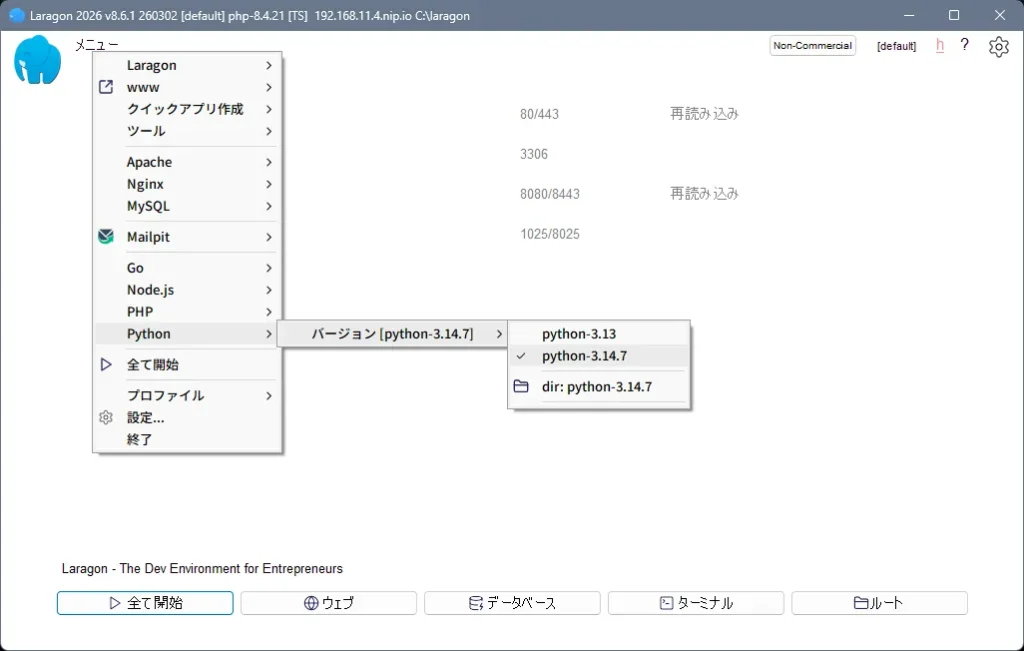Expand the ツール submenu chevron
The height and width of the screenshot is (651, 1024).
268,131
